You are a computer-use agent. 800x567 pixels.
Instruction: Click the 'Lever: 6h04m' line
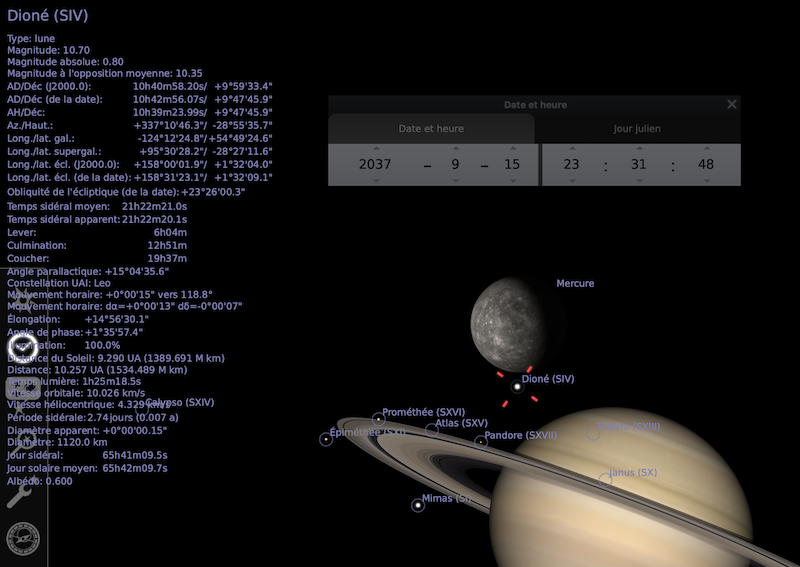coord(97,232)
